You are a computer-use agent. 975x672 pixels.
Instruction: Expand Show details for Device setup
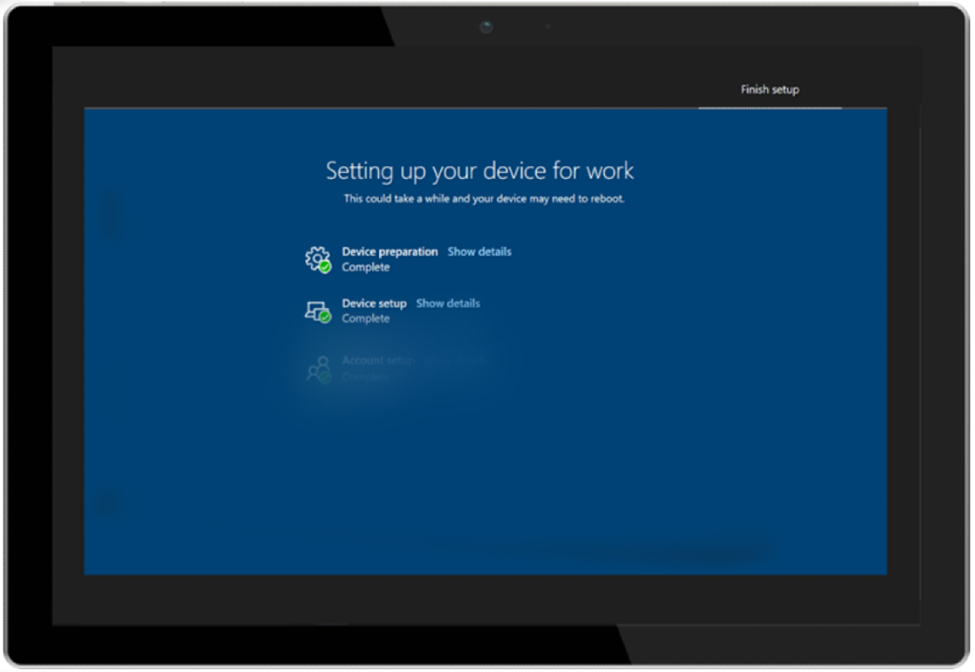[447, 303]
